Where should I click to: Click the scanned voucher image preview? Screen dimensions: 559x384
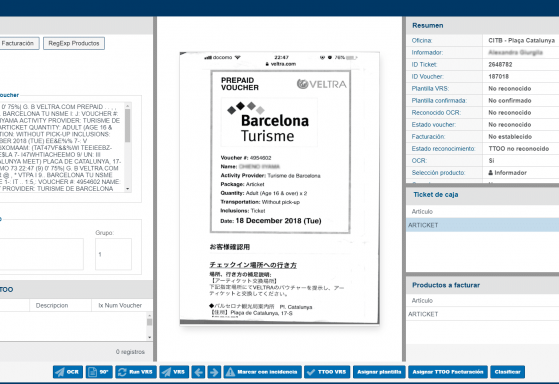tap(280, 188)
